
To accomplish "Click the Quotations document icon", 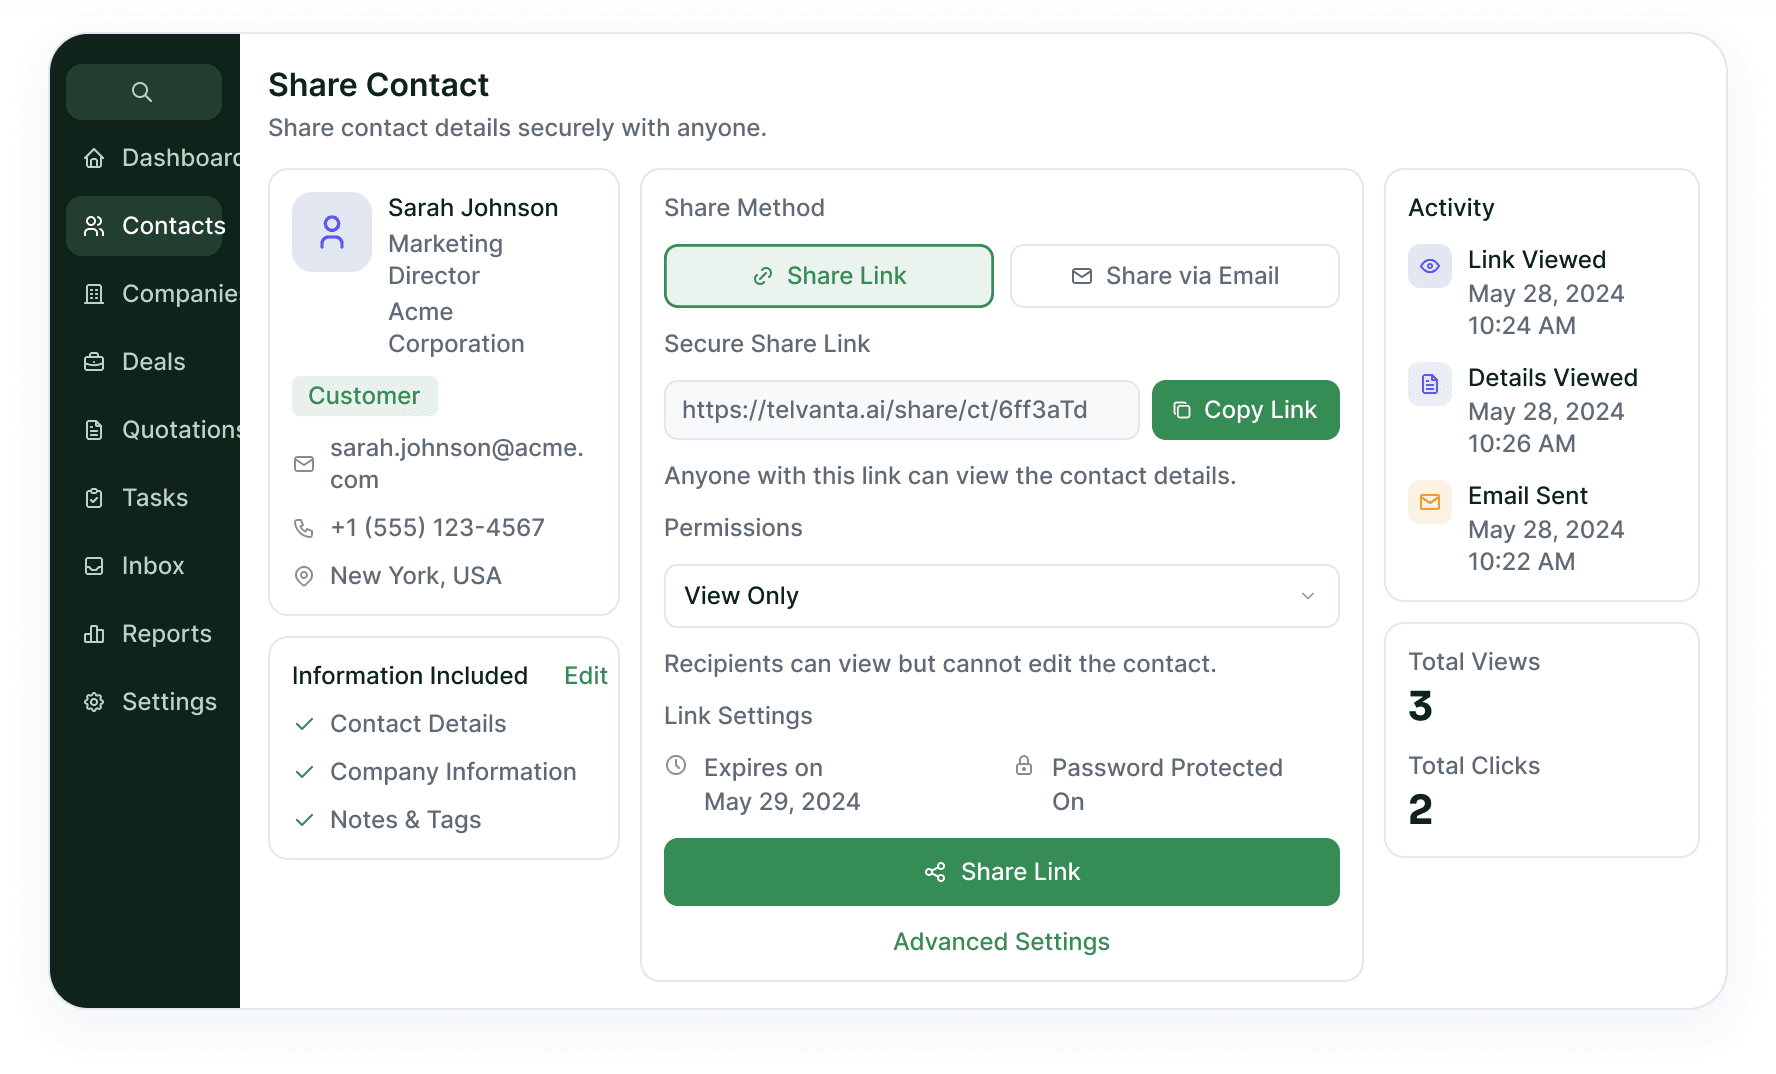I will pos(94,430).
